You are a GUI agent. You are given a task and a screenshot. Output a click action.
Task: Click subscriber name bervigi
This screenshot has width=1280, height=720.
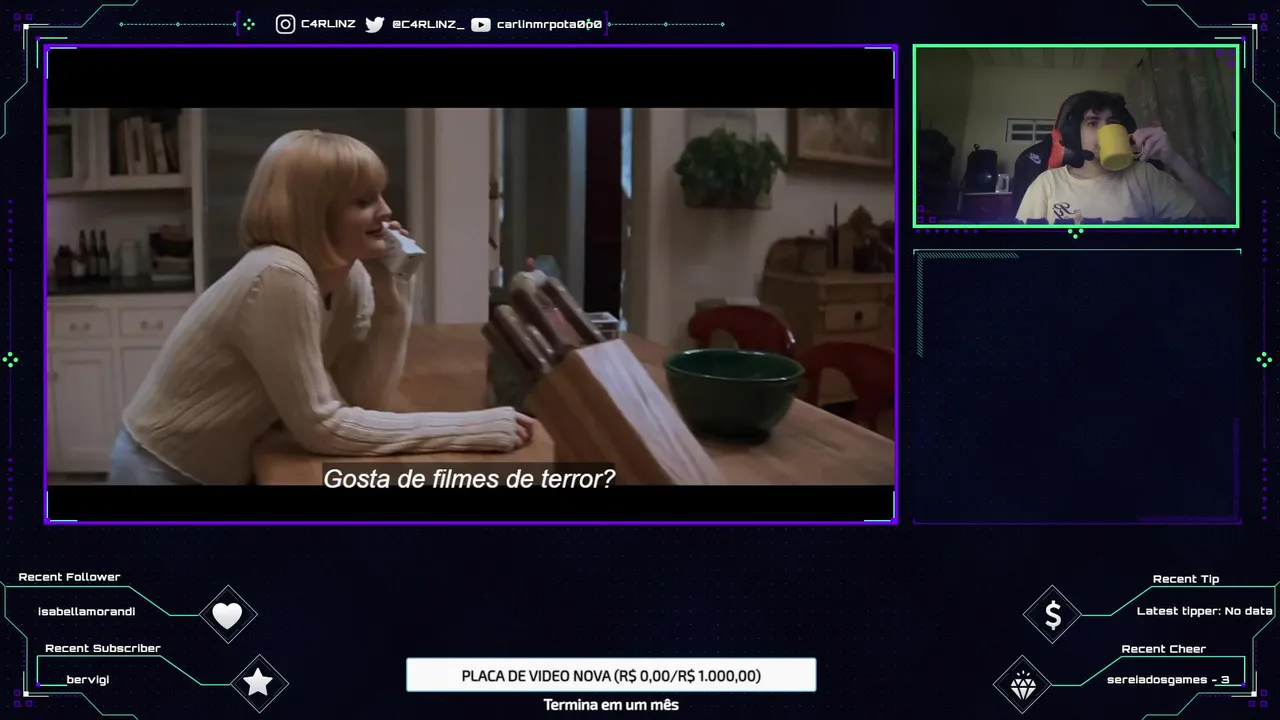(x=88, y=680)
